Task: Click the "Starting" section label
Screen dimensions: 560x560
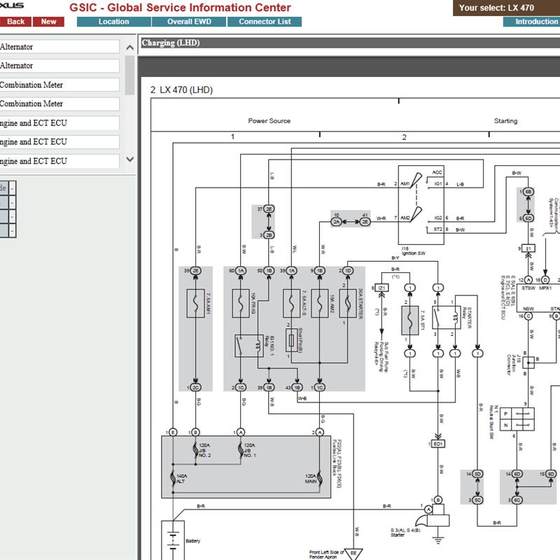Action: 506,121
